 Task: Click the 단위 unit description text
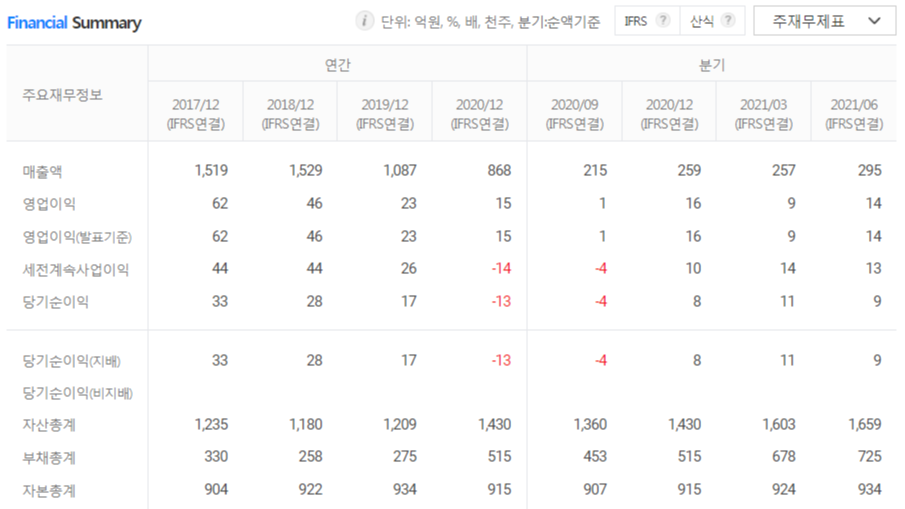(x=490, y=22)
